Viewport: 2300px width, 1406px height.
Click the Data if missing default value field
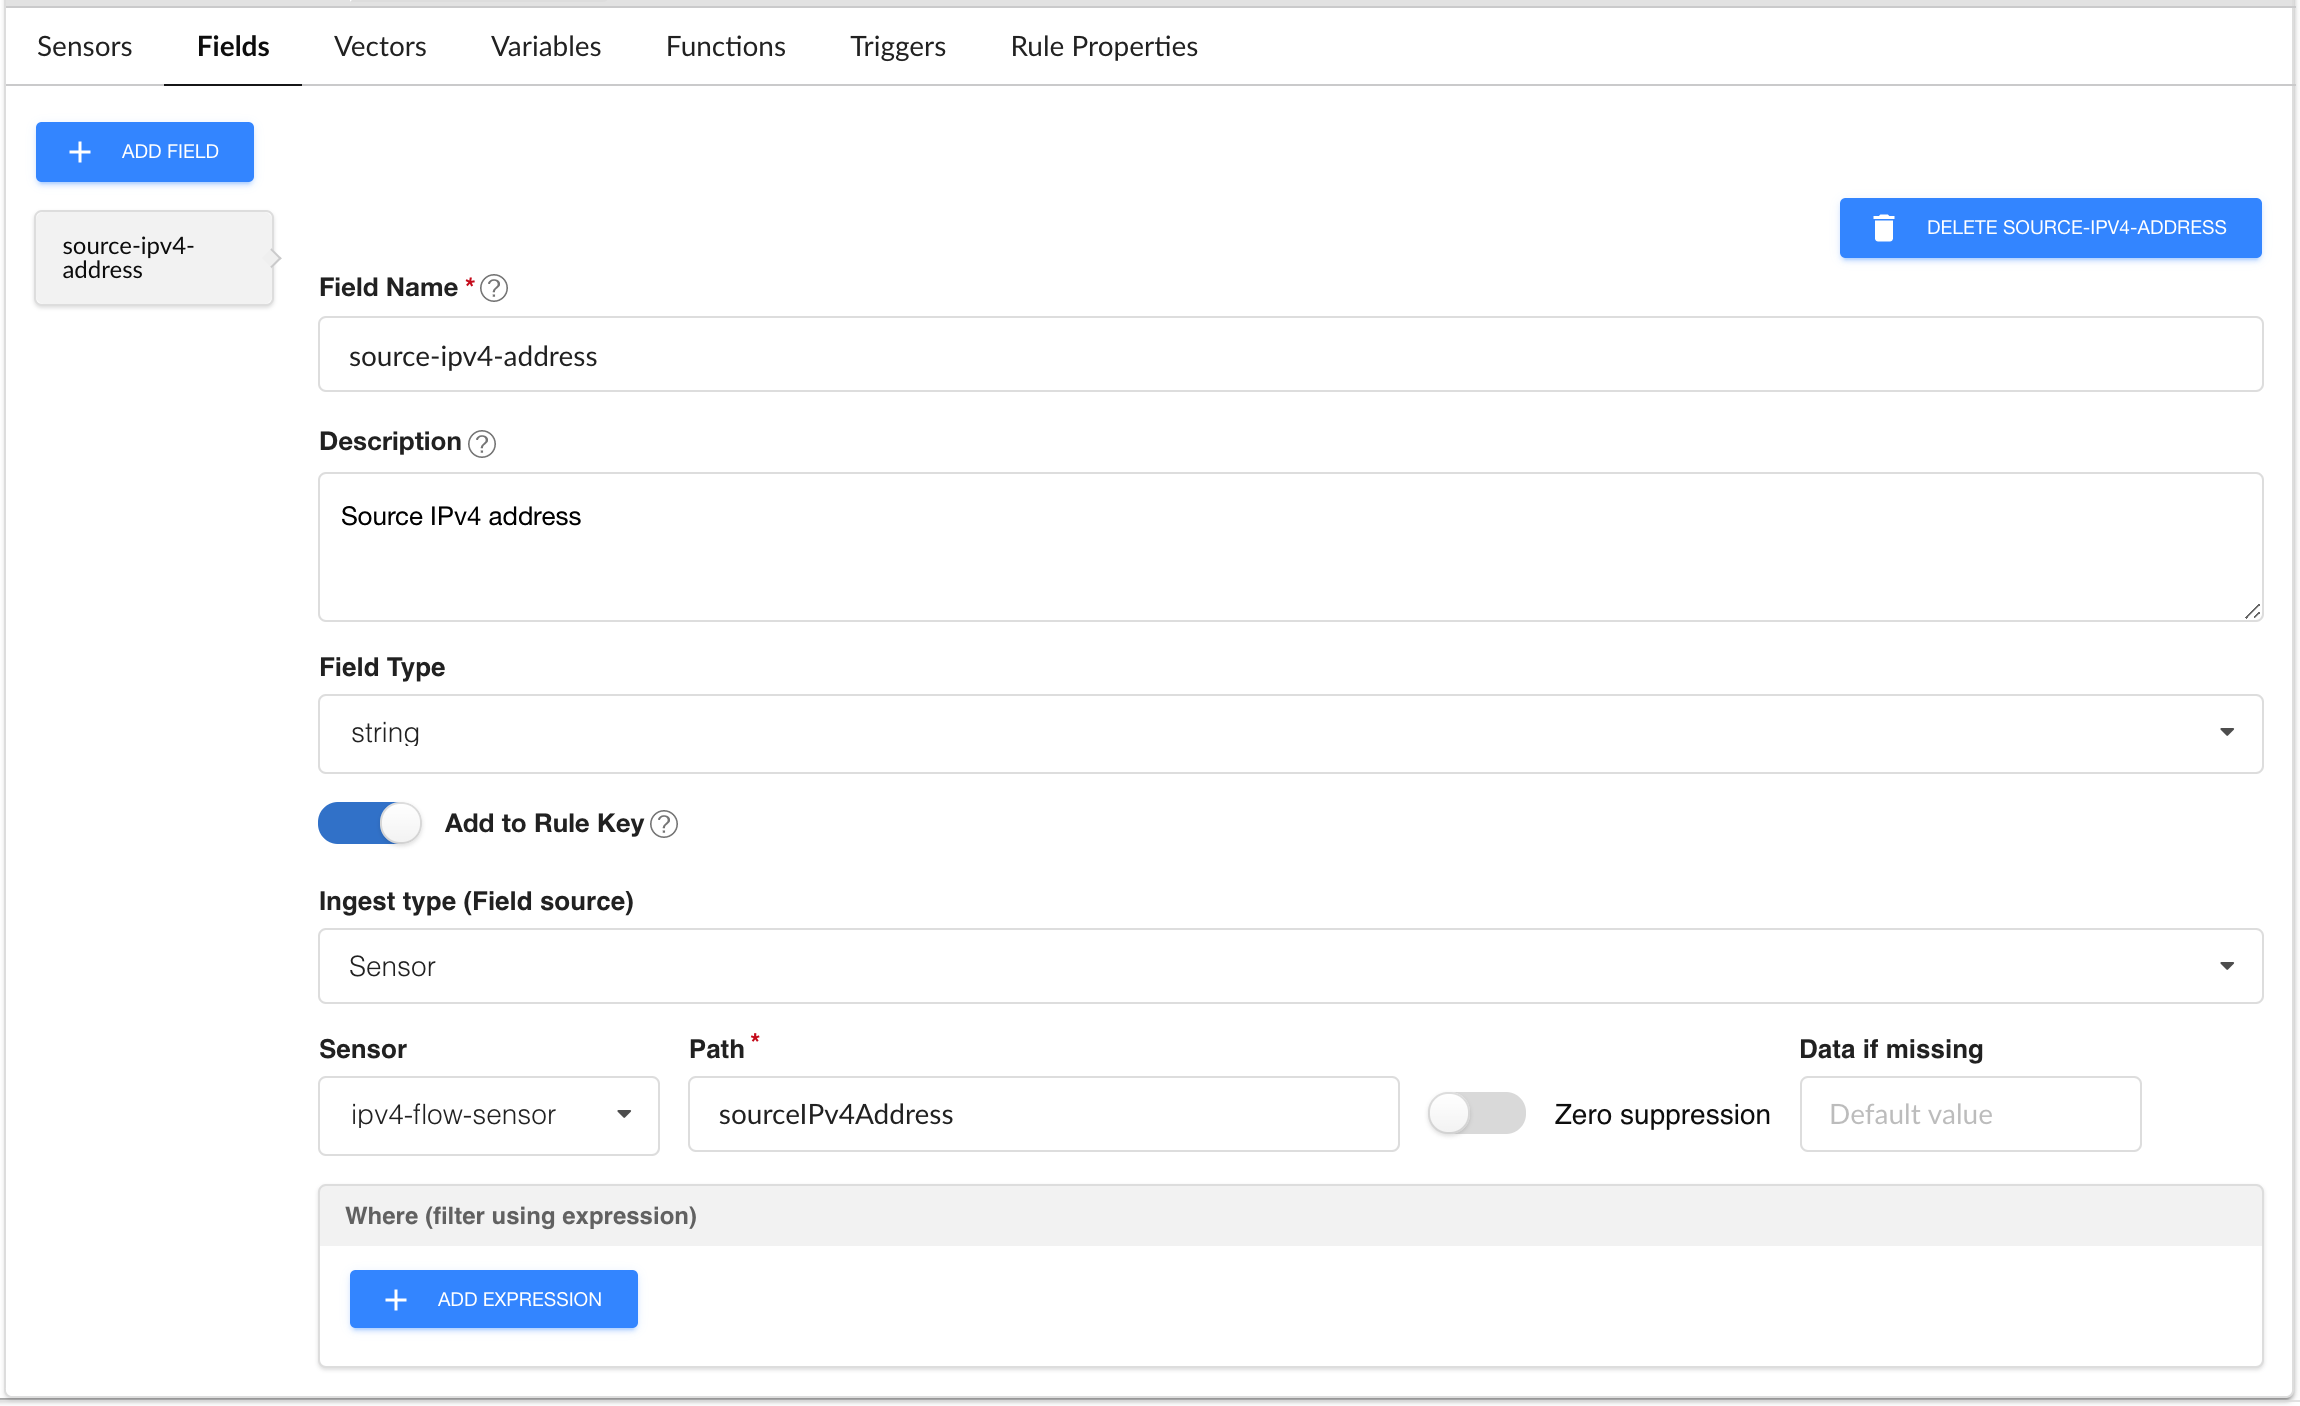[x=1969, y=1115]
